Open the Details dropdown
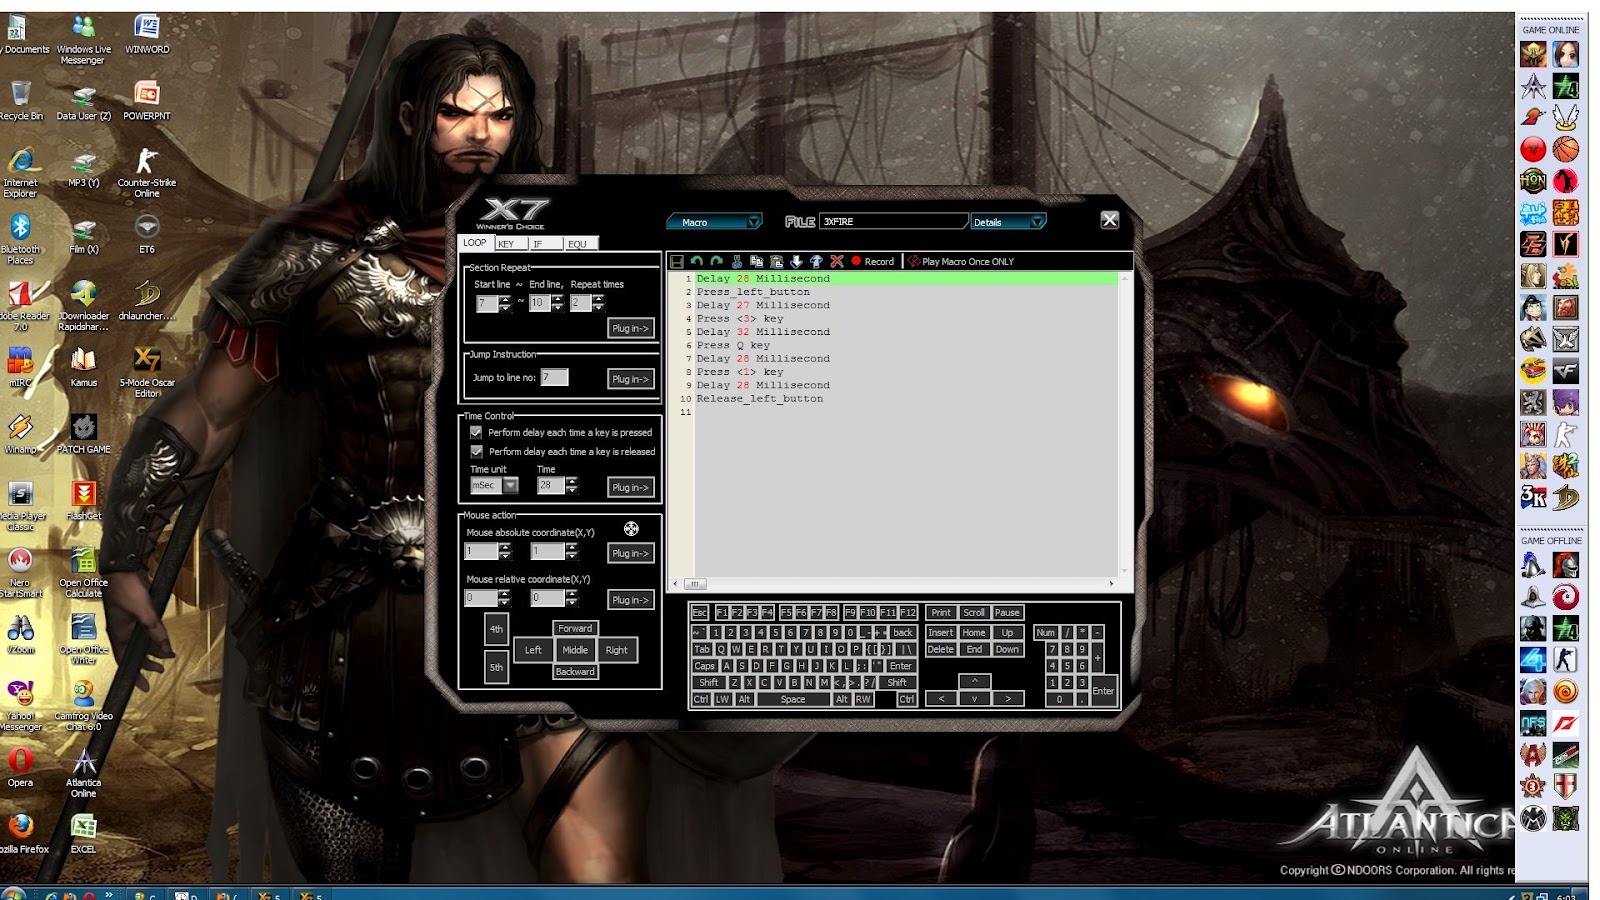This screenshot has width=1600, height=900. (x=1009, y=222)
